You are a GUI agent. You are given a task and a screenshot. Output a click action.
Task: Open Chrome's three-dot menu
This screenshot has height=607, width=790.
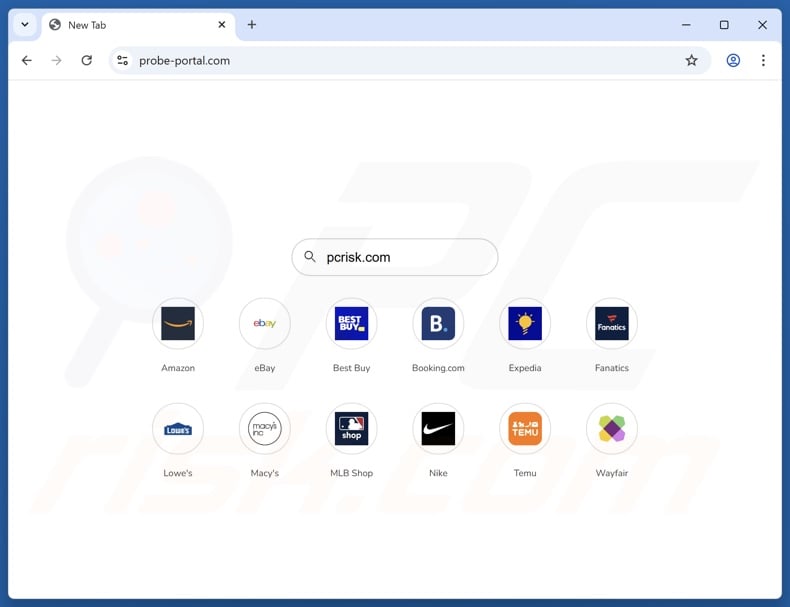(x=763, y=60)
